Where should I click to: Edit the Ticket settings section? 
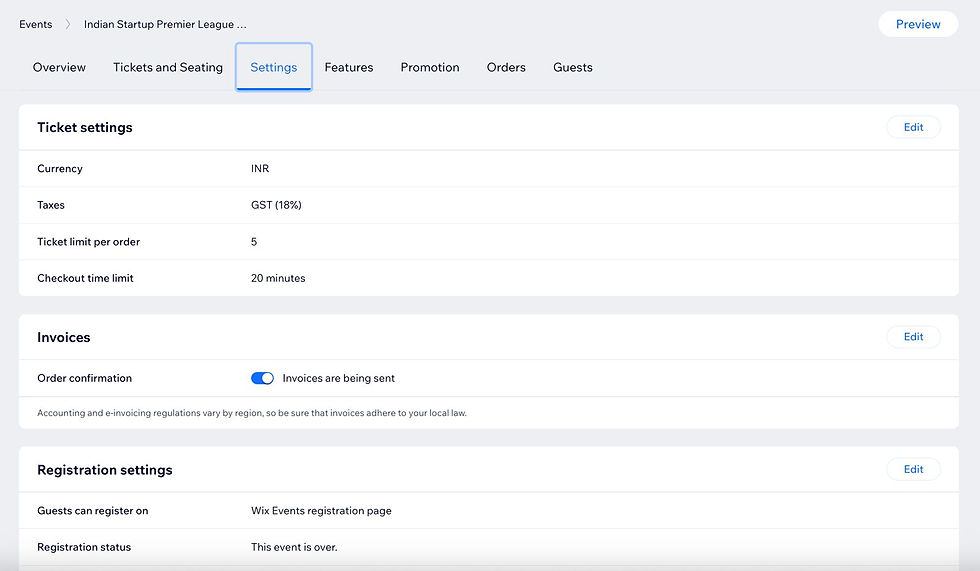[x=913, y=127]
